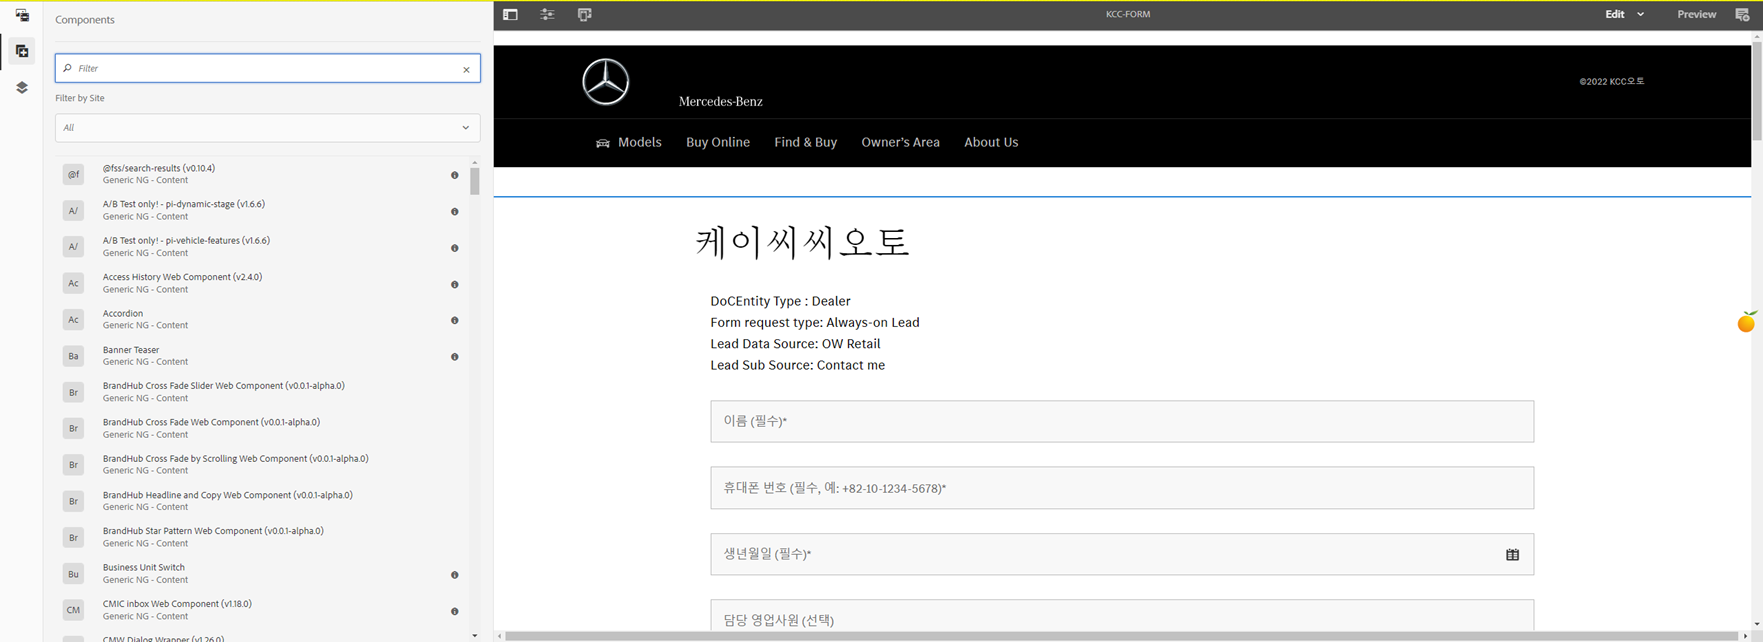The height and width of the screenshot is (642, 1763).
Task: Click the @f avatar of search-results component
Action: [x=73, y=174]
